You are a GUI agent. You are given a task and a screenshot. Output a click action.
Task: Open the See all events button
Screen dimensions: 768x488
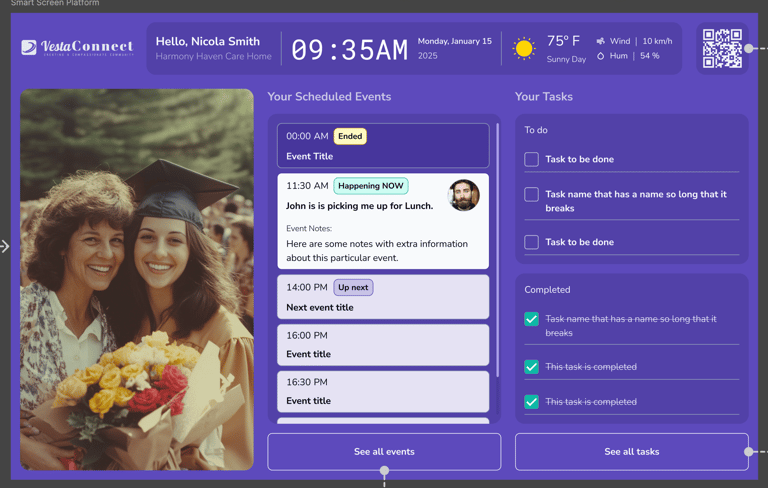[x=384, y=452]
